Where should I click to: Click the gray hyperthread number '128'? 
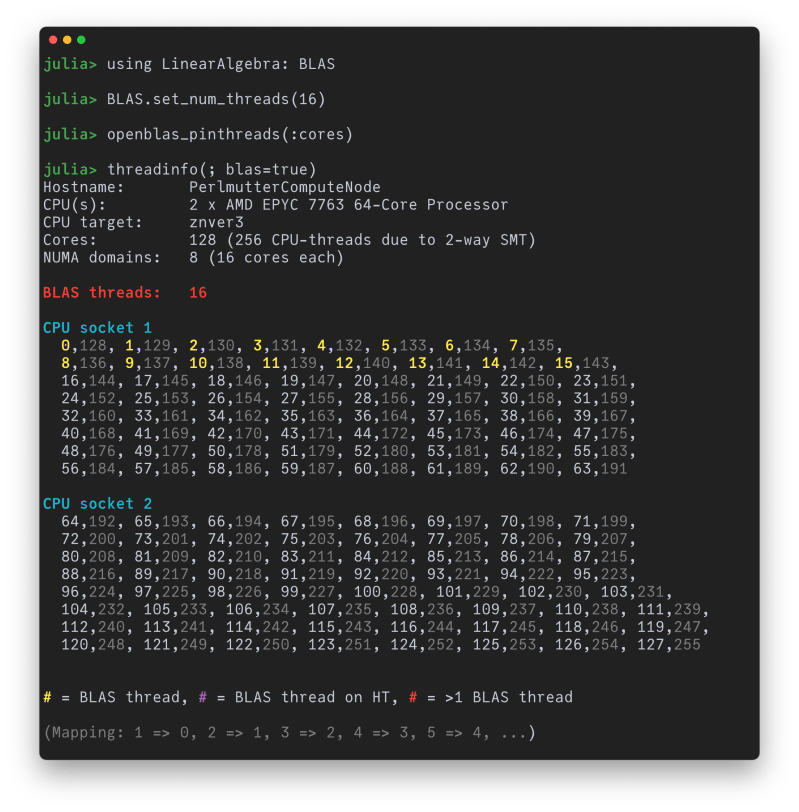[93, 345]
